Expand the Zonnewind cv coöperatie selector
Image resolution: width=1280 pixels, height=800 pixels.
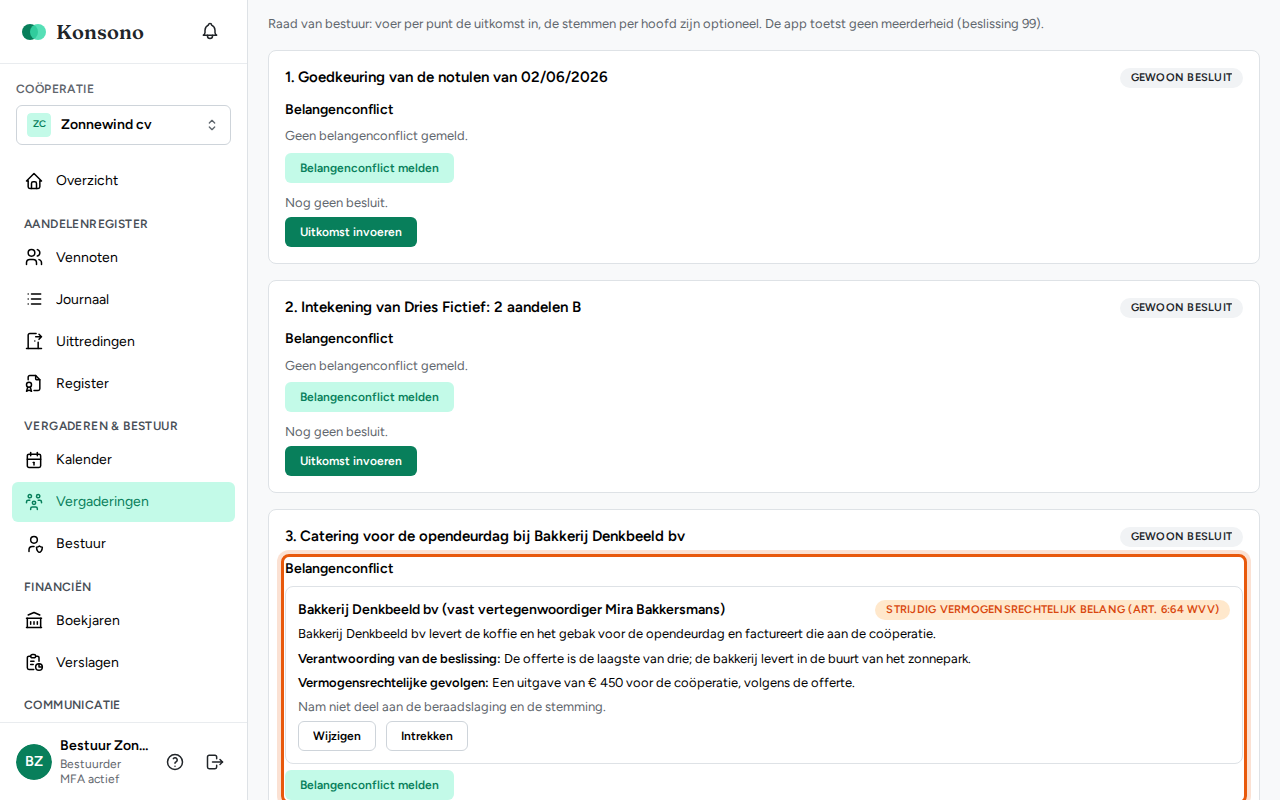point(123,125)
